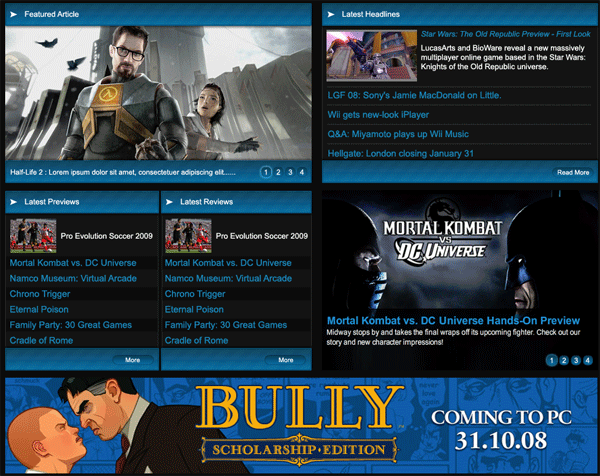Click Pro Evolution Soccer 2009 thumbnail in Previews
Viewport: 600px width, 476px height.
click(x=33, y=236)
